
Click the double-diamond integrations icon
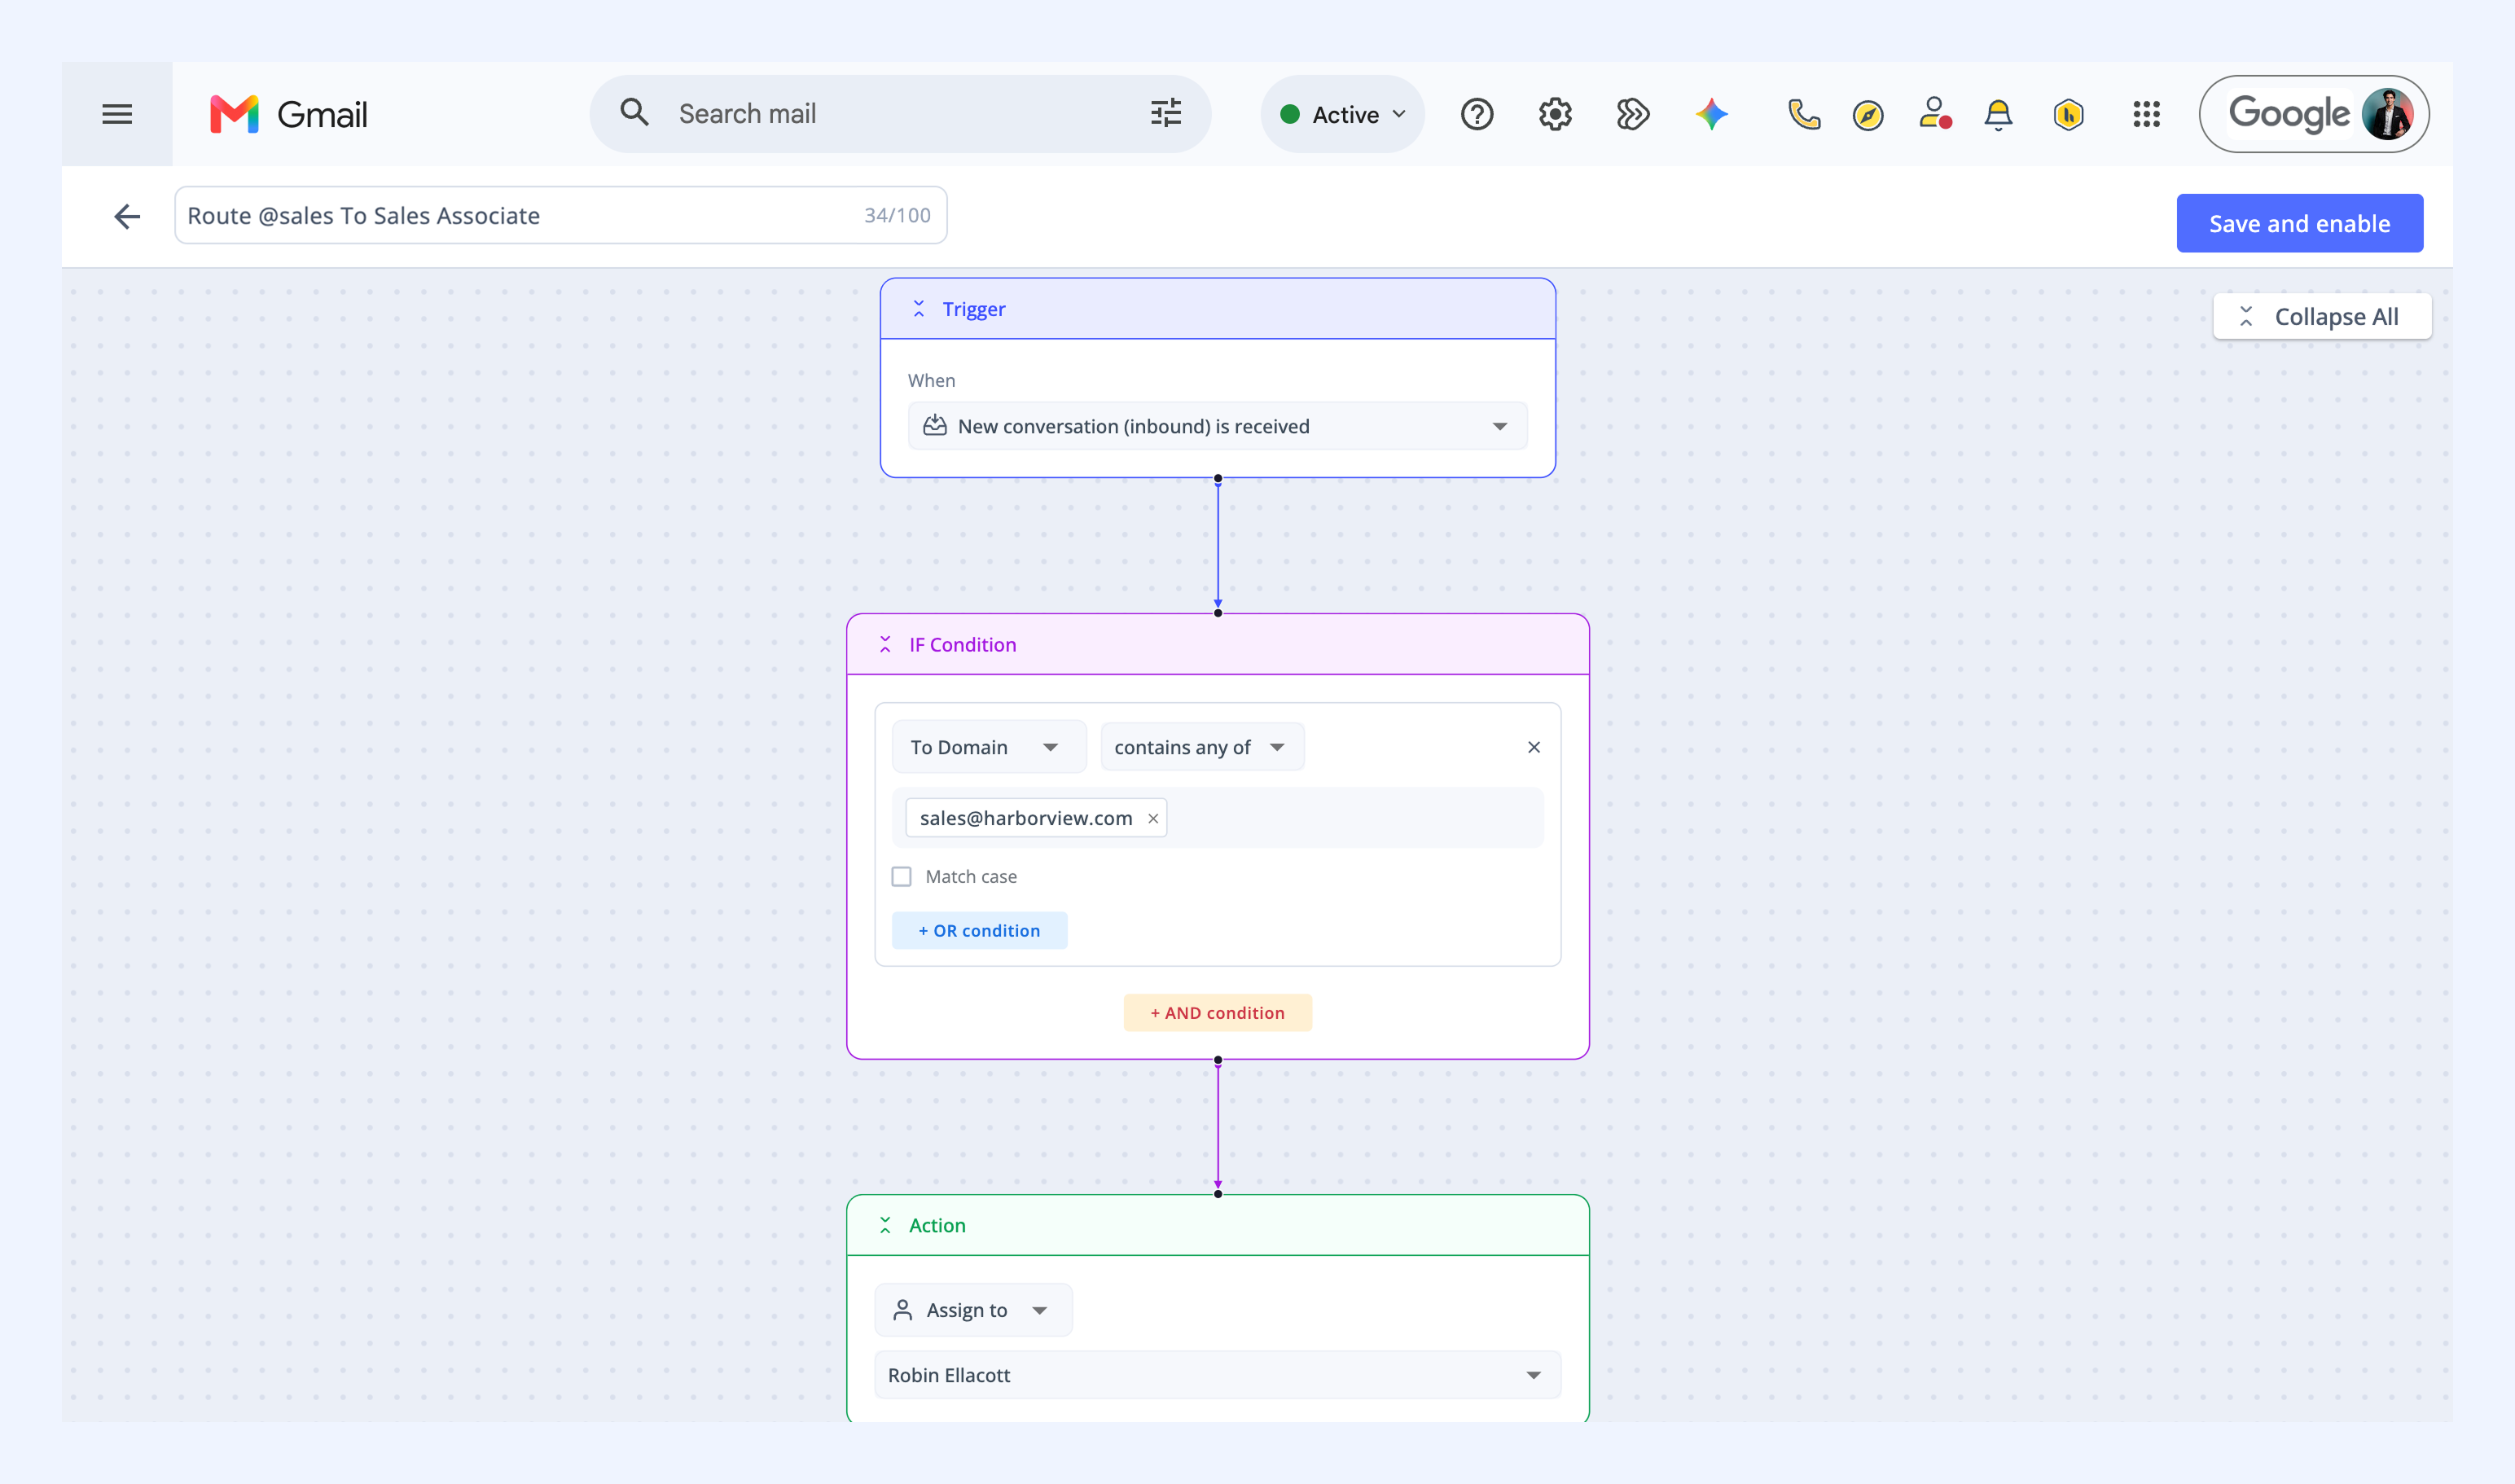click(x=1633, y=114)
